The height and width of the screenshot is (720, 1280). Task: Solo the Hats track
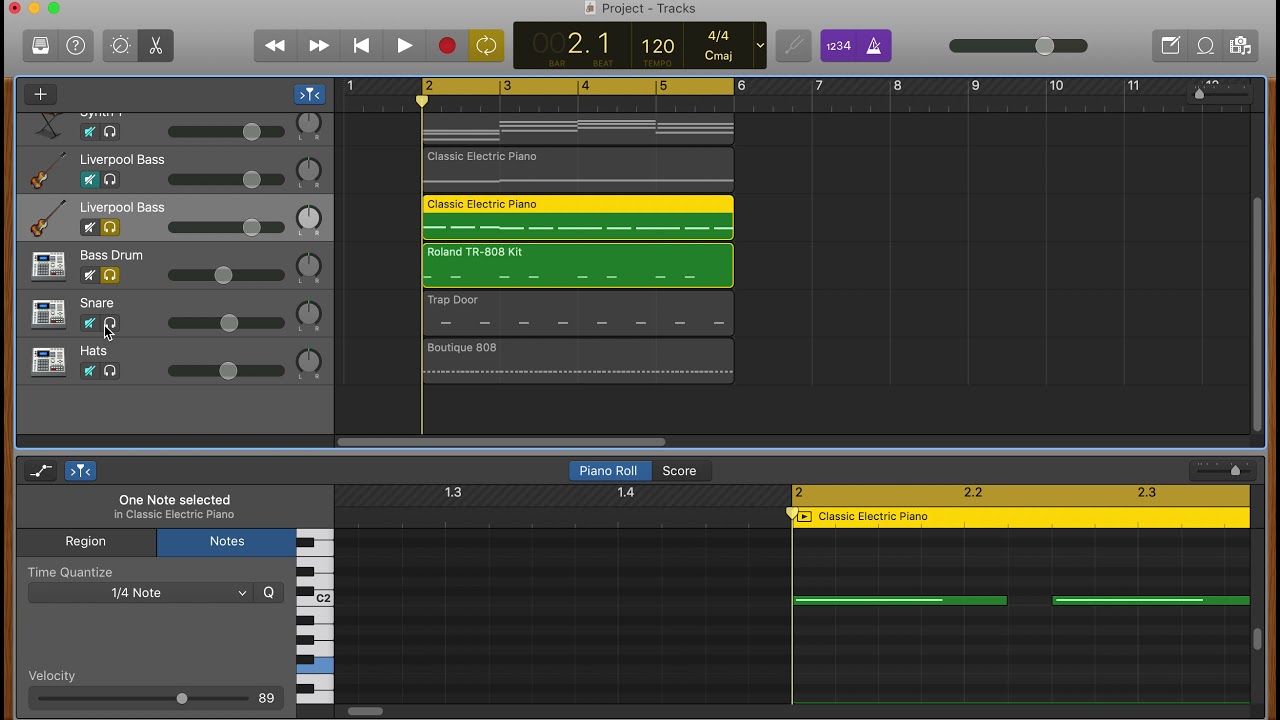click(110, 371)
